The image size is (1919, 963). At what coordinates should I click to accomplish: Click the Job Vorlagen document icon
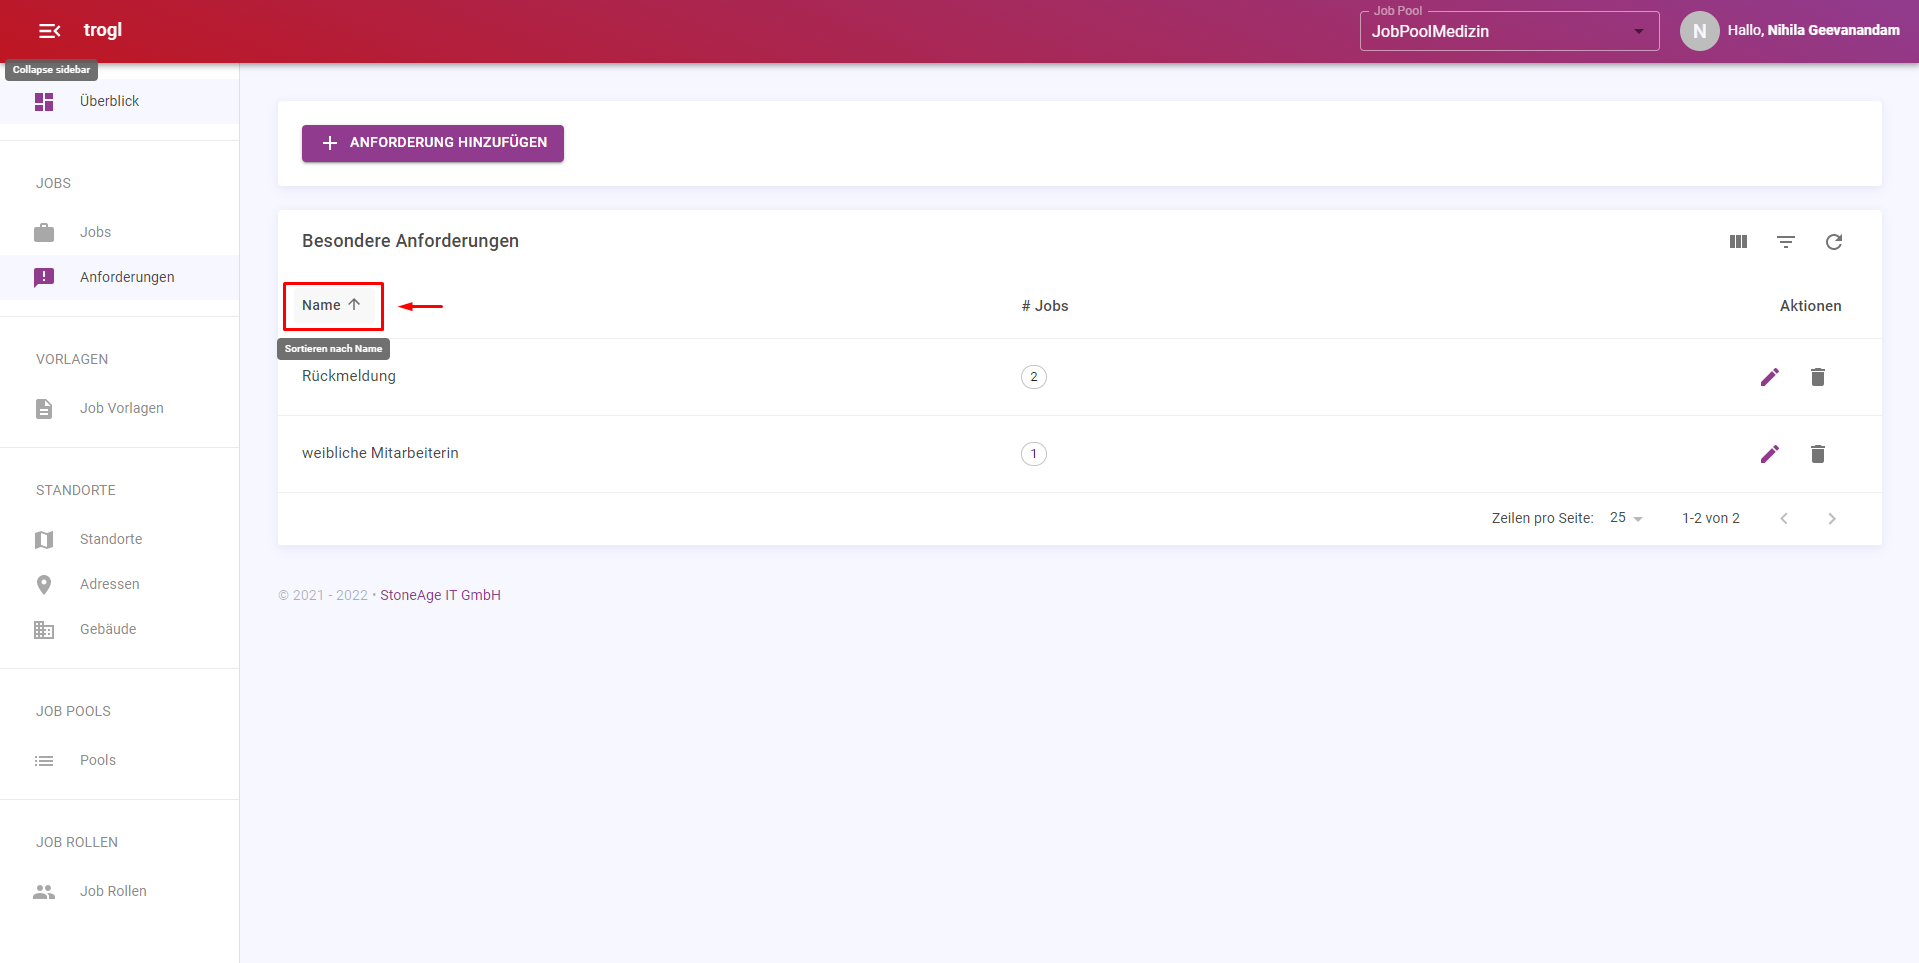click(x=44, y=409)
